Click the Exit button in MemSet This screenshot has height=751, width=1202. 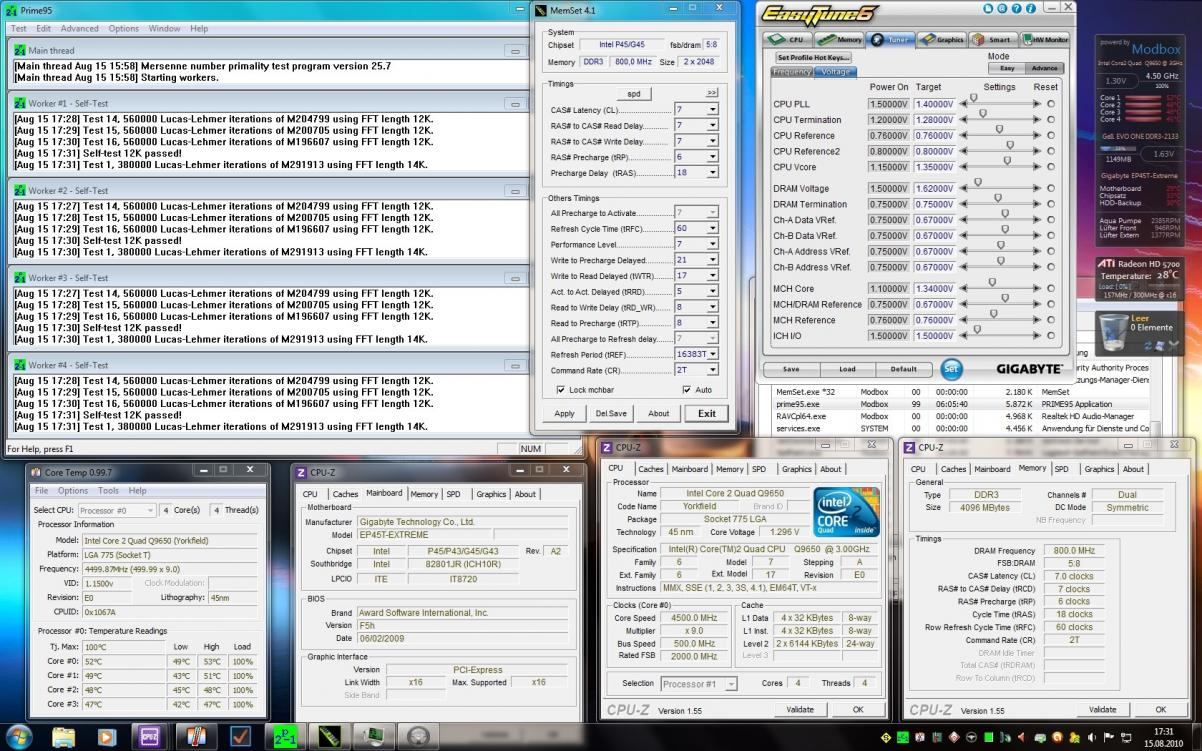tap(706, 413)
